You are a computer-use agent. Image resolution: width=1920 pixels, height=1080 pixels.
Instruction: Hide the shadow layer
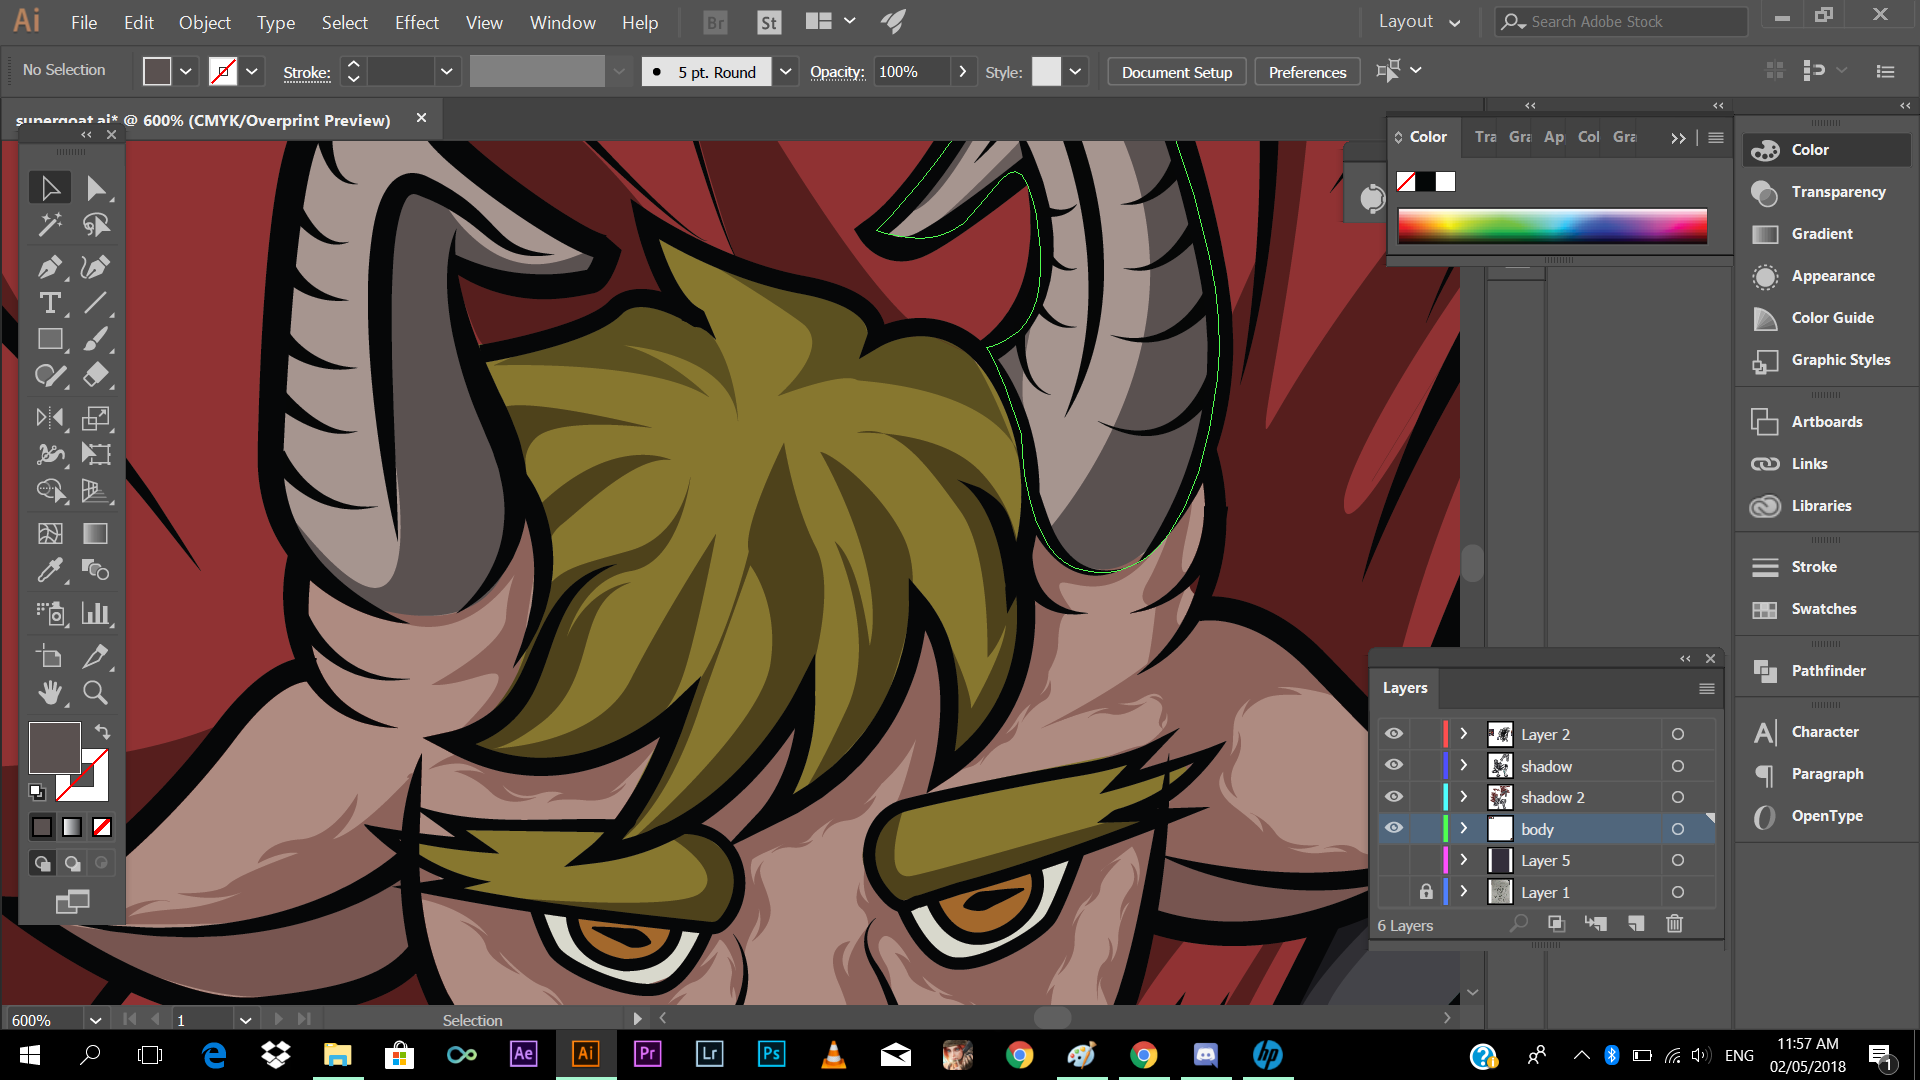pos(1393,765)
